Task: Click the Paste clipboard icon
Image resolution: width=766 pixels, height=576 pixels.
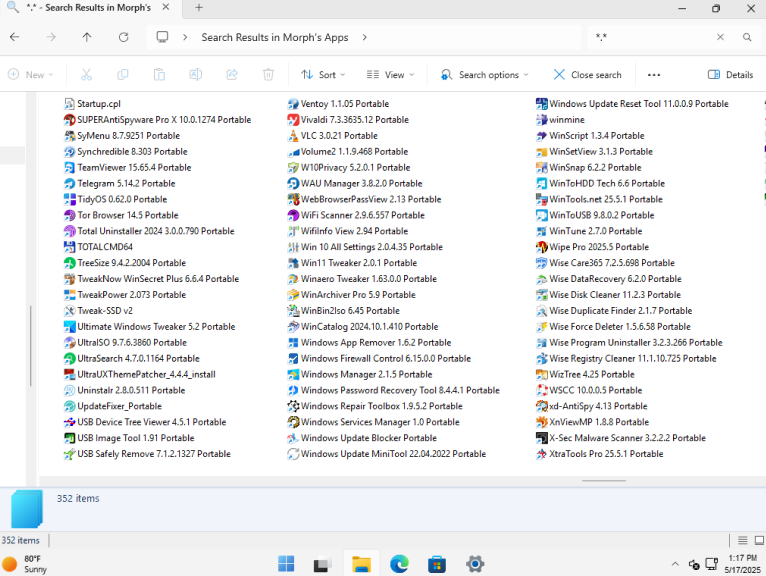Action: pos(159,75)
